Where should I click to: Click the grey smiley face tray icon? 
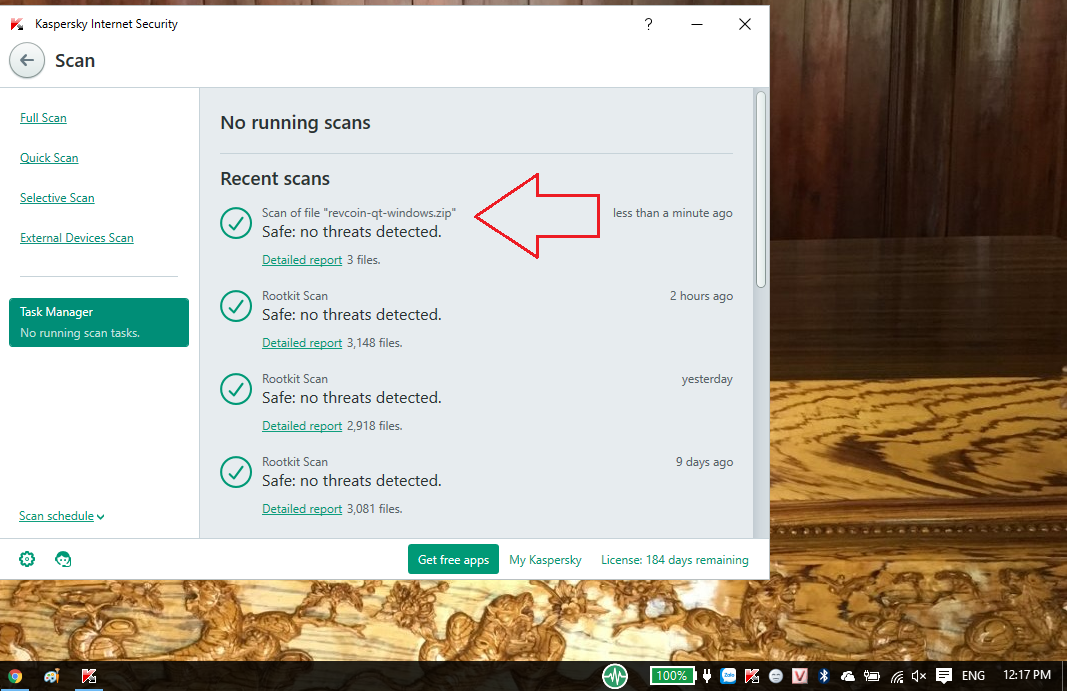pyautogui.click(x=776, y=676)
